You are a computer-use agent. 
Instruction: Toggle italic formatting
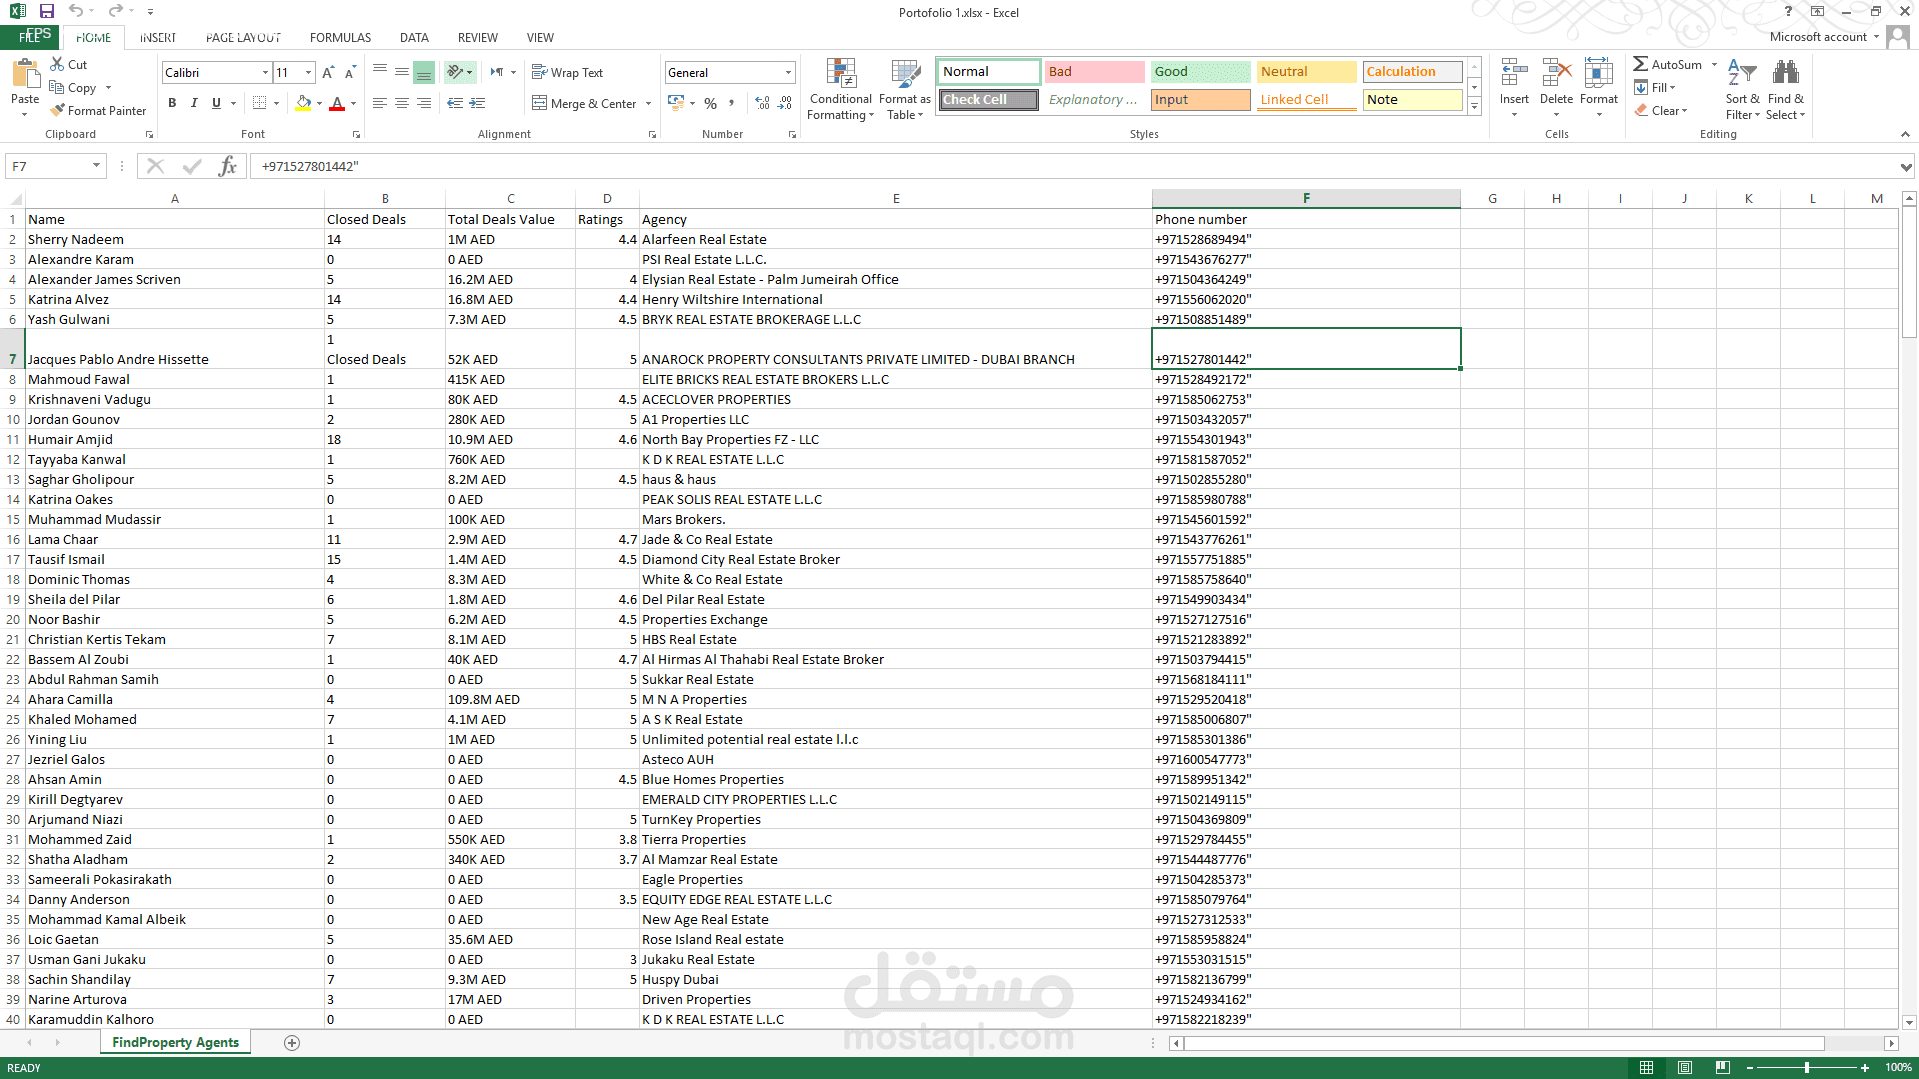point(194,103)
